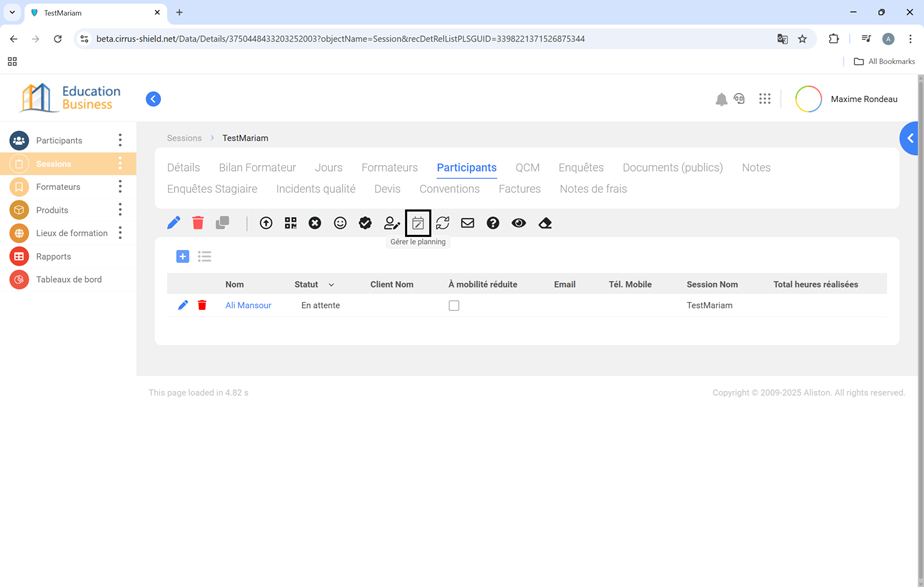
Task: Collapse the left sidebar with arrow button
Action: click(153, 99)
